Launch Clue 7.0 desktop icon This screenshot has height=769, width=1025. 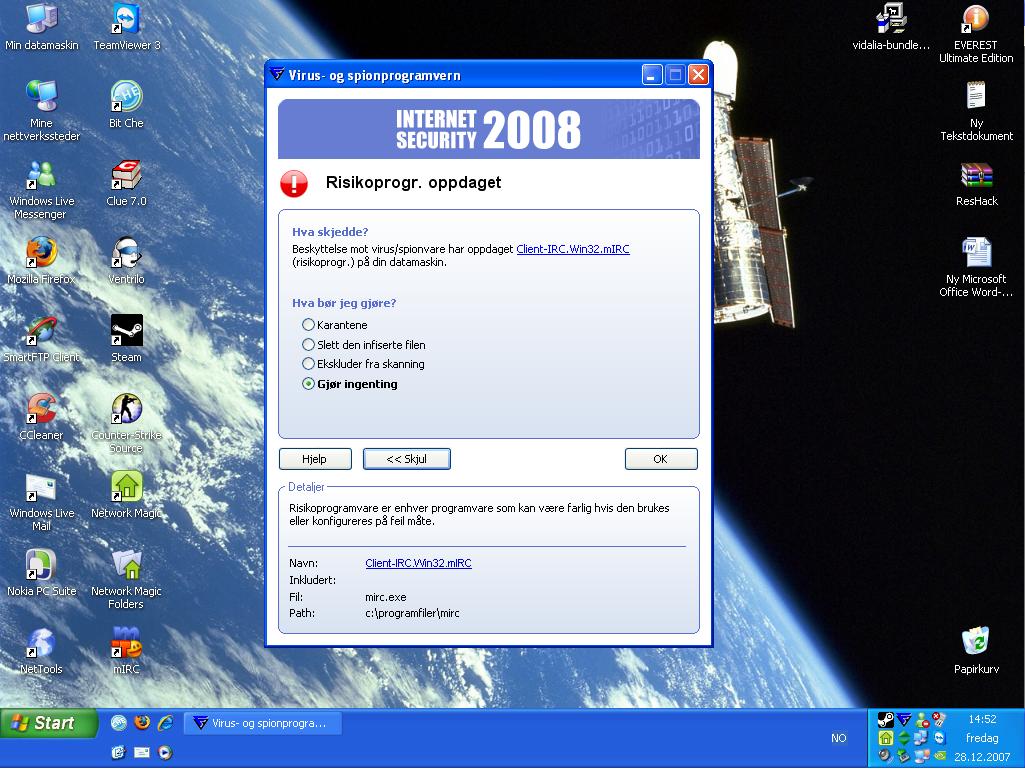pyautogui.click(x=126, y=183)
